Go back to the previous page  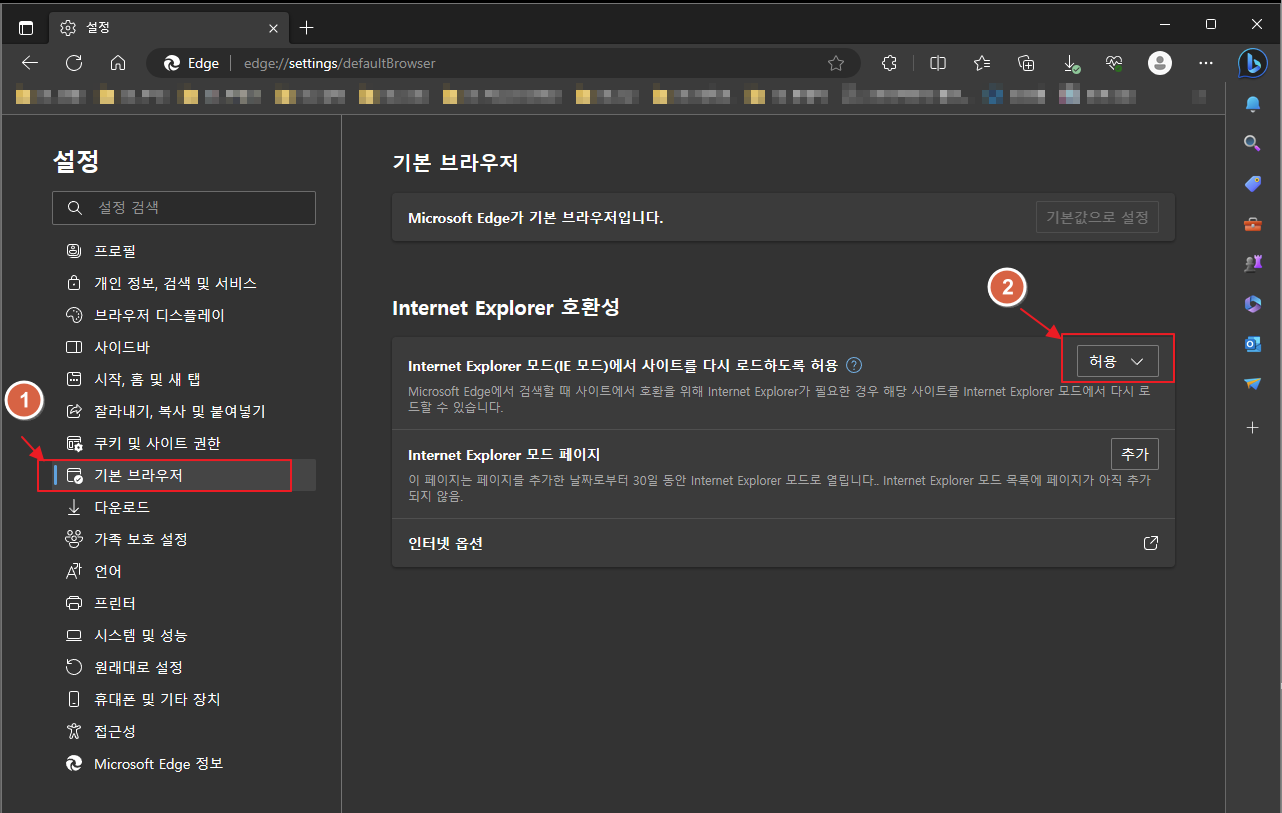click(x=30, y=63)
